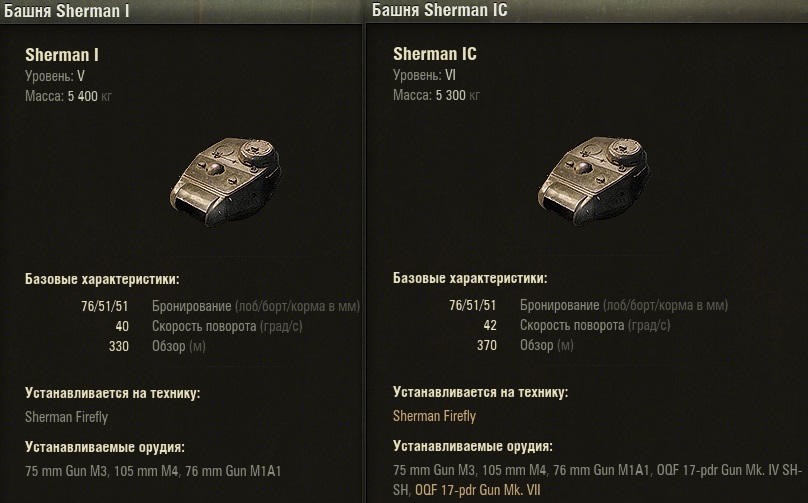This screenshot has height=503, width=808.
Task: Click Sherman I compatible guns list text
Action: point(154,470)
